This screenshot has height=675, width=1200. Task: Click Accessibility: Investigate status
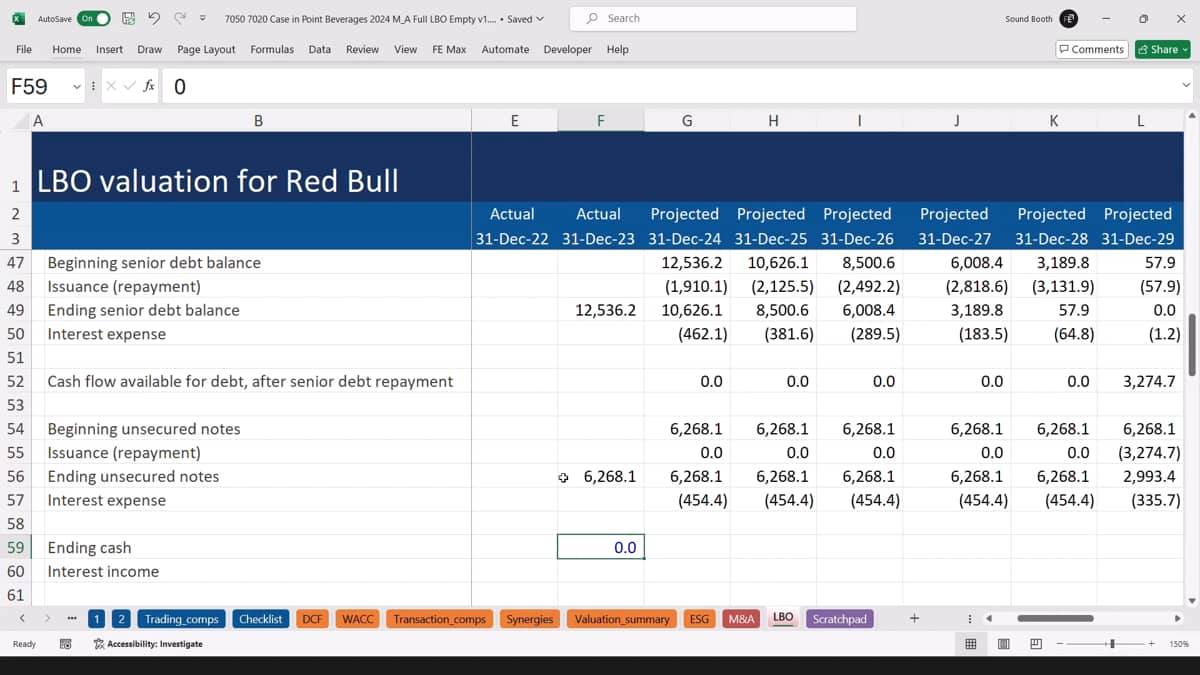click(148, 644)
